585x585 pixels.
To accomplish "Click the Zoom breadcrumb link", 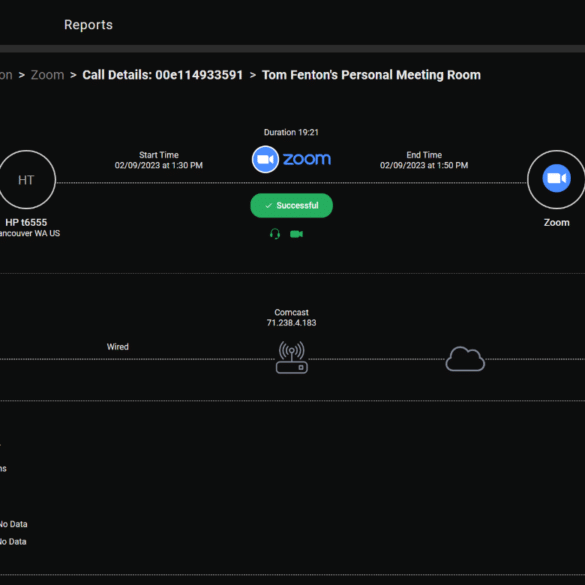I will (x=47, y=75).
